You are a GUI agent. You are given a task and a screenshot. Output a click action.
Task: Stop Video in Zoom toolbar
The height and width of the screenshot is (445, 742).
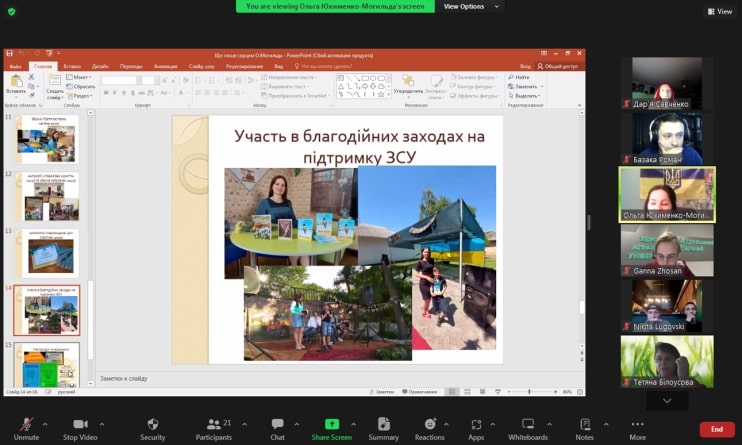pyautogui.click(x=80, y=429)
